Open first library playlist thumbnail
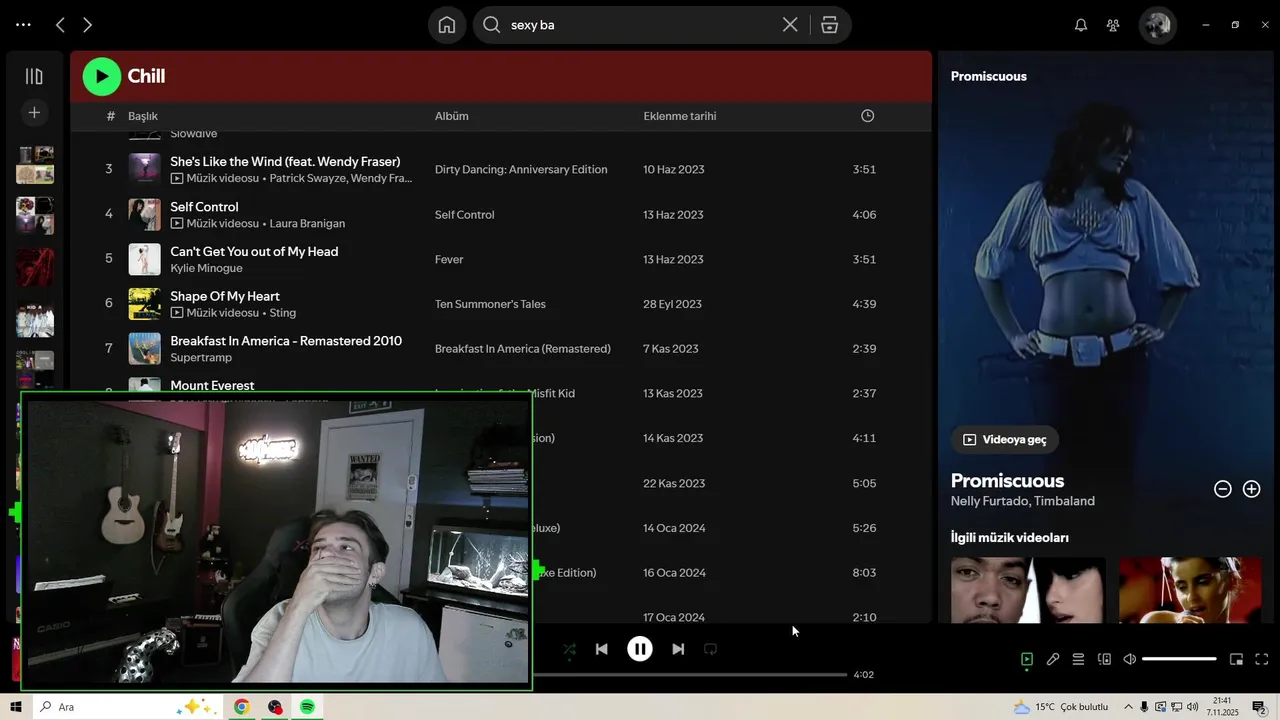 (35, 165)
